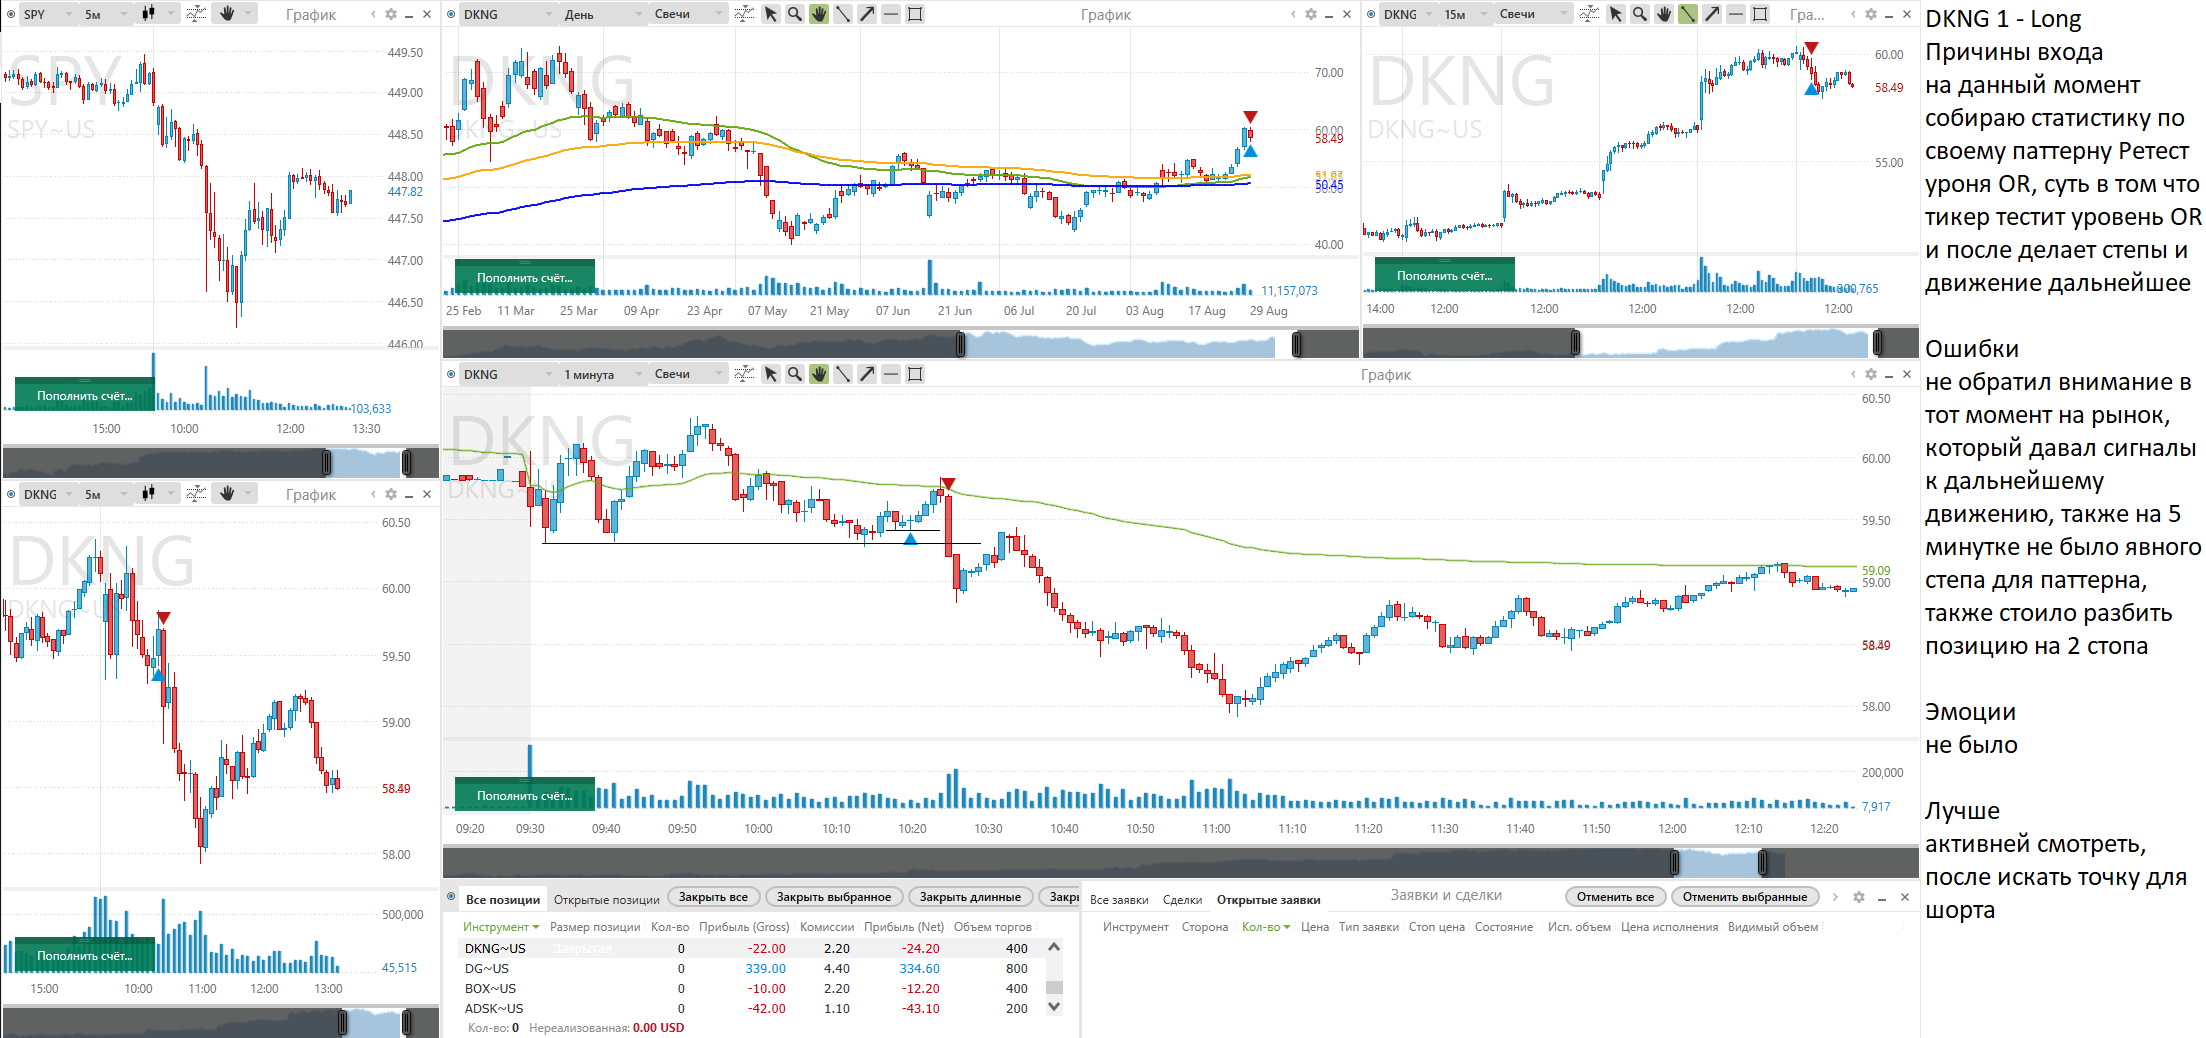Open indicators in DKNG daily chart toolbar
Screen dimensions: 2206x1038
(744, 14)
